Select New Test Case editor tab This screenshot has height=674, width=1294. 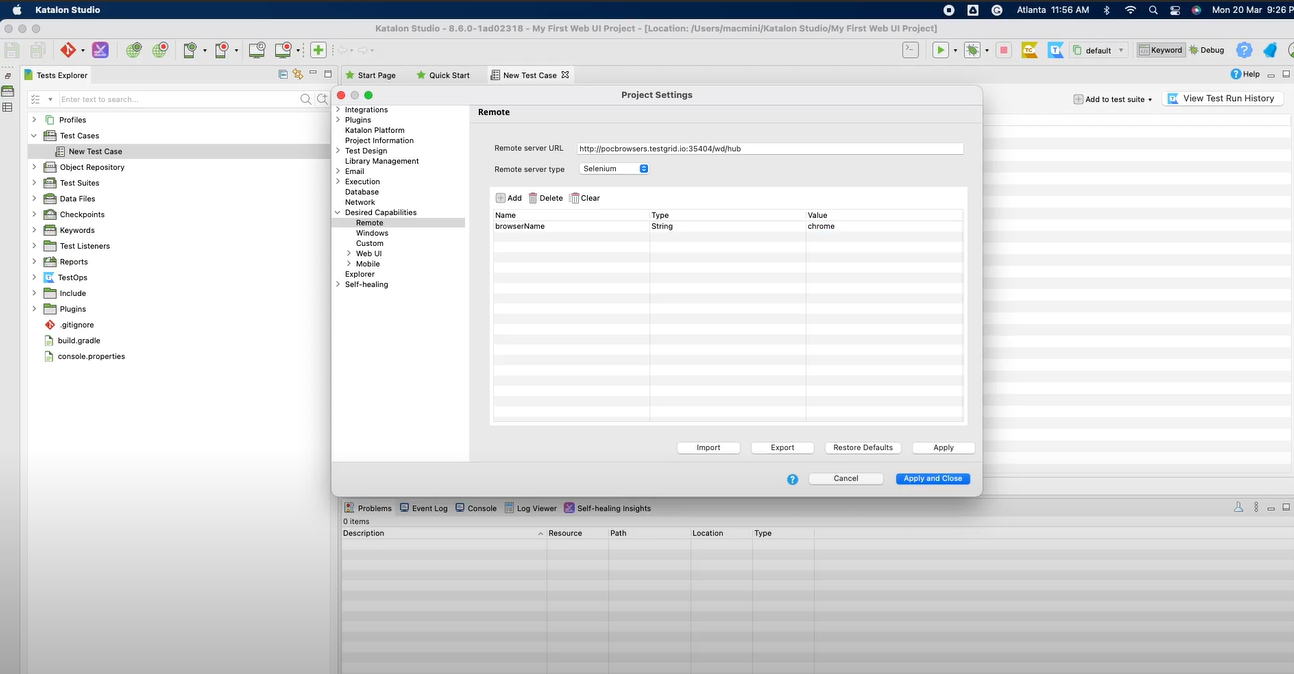529,75
